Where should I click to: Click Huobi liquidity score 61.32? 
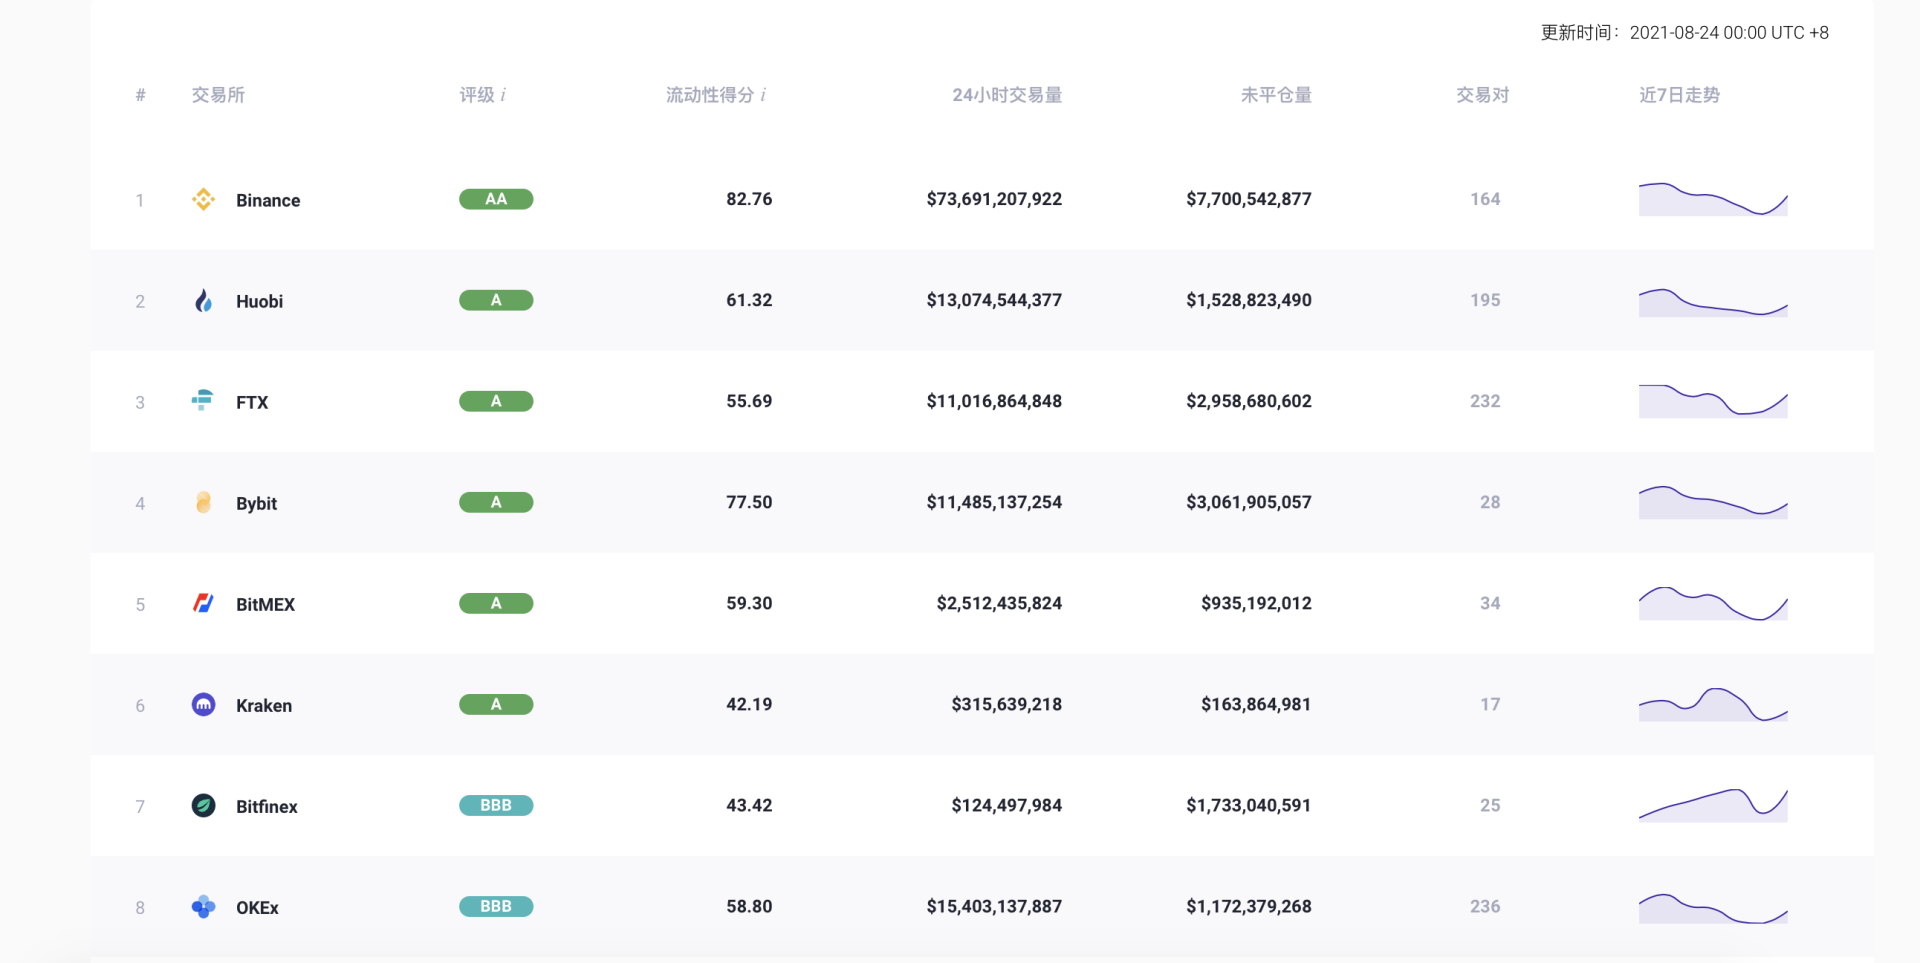tap(749, 300)
